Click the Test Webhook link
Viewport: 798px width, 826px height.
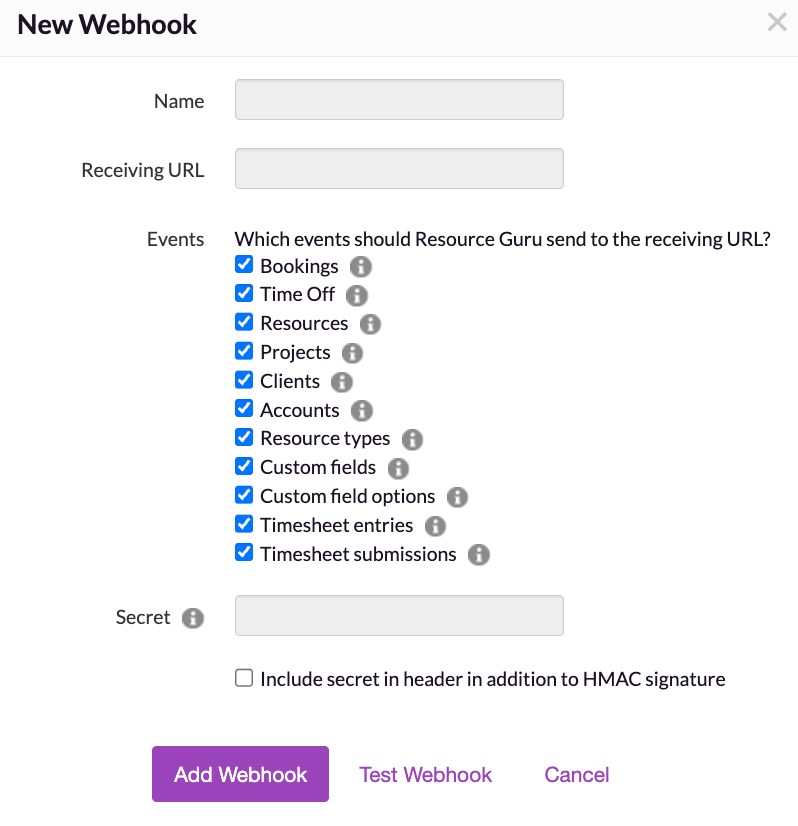[x=426, y=775]
